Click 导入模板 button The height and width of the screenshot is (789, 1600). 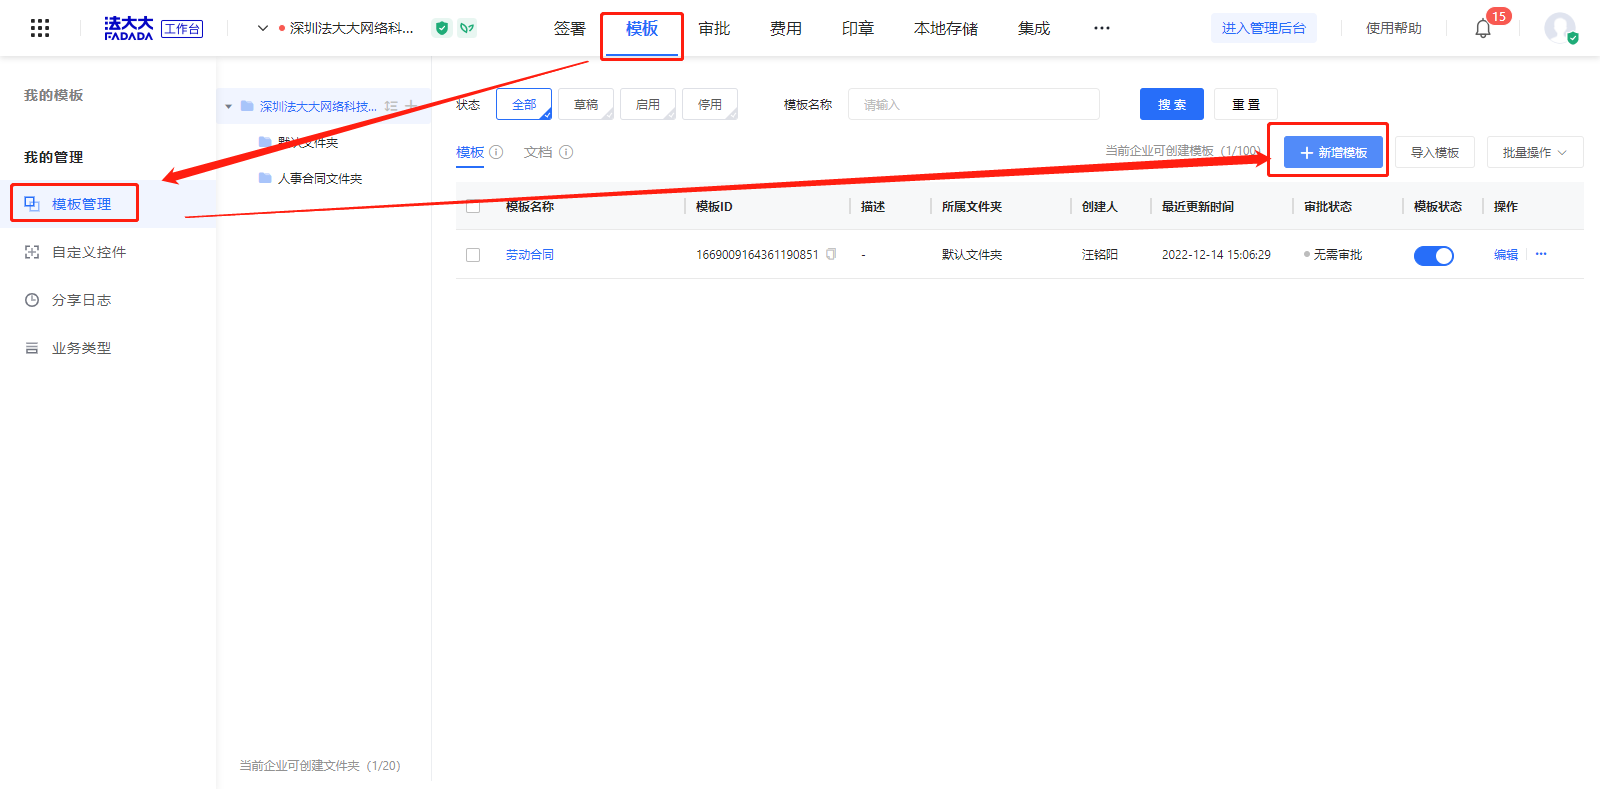tap(1435, 152)
